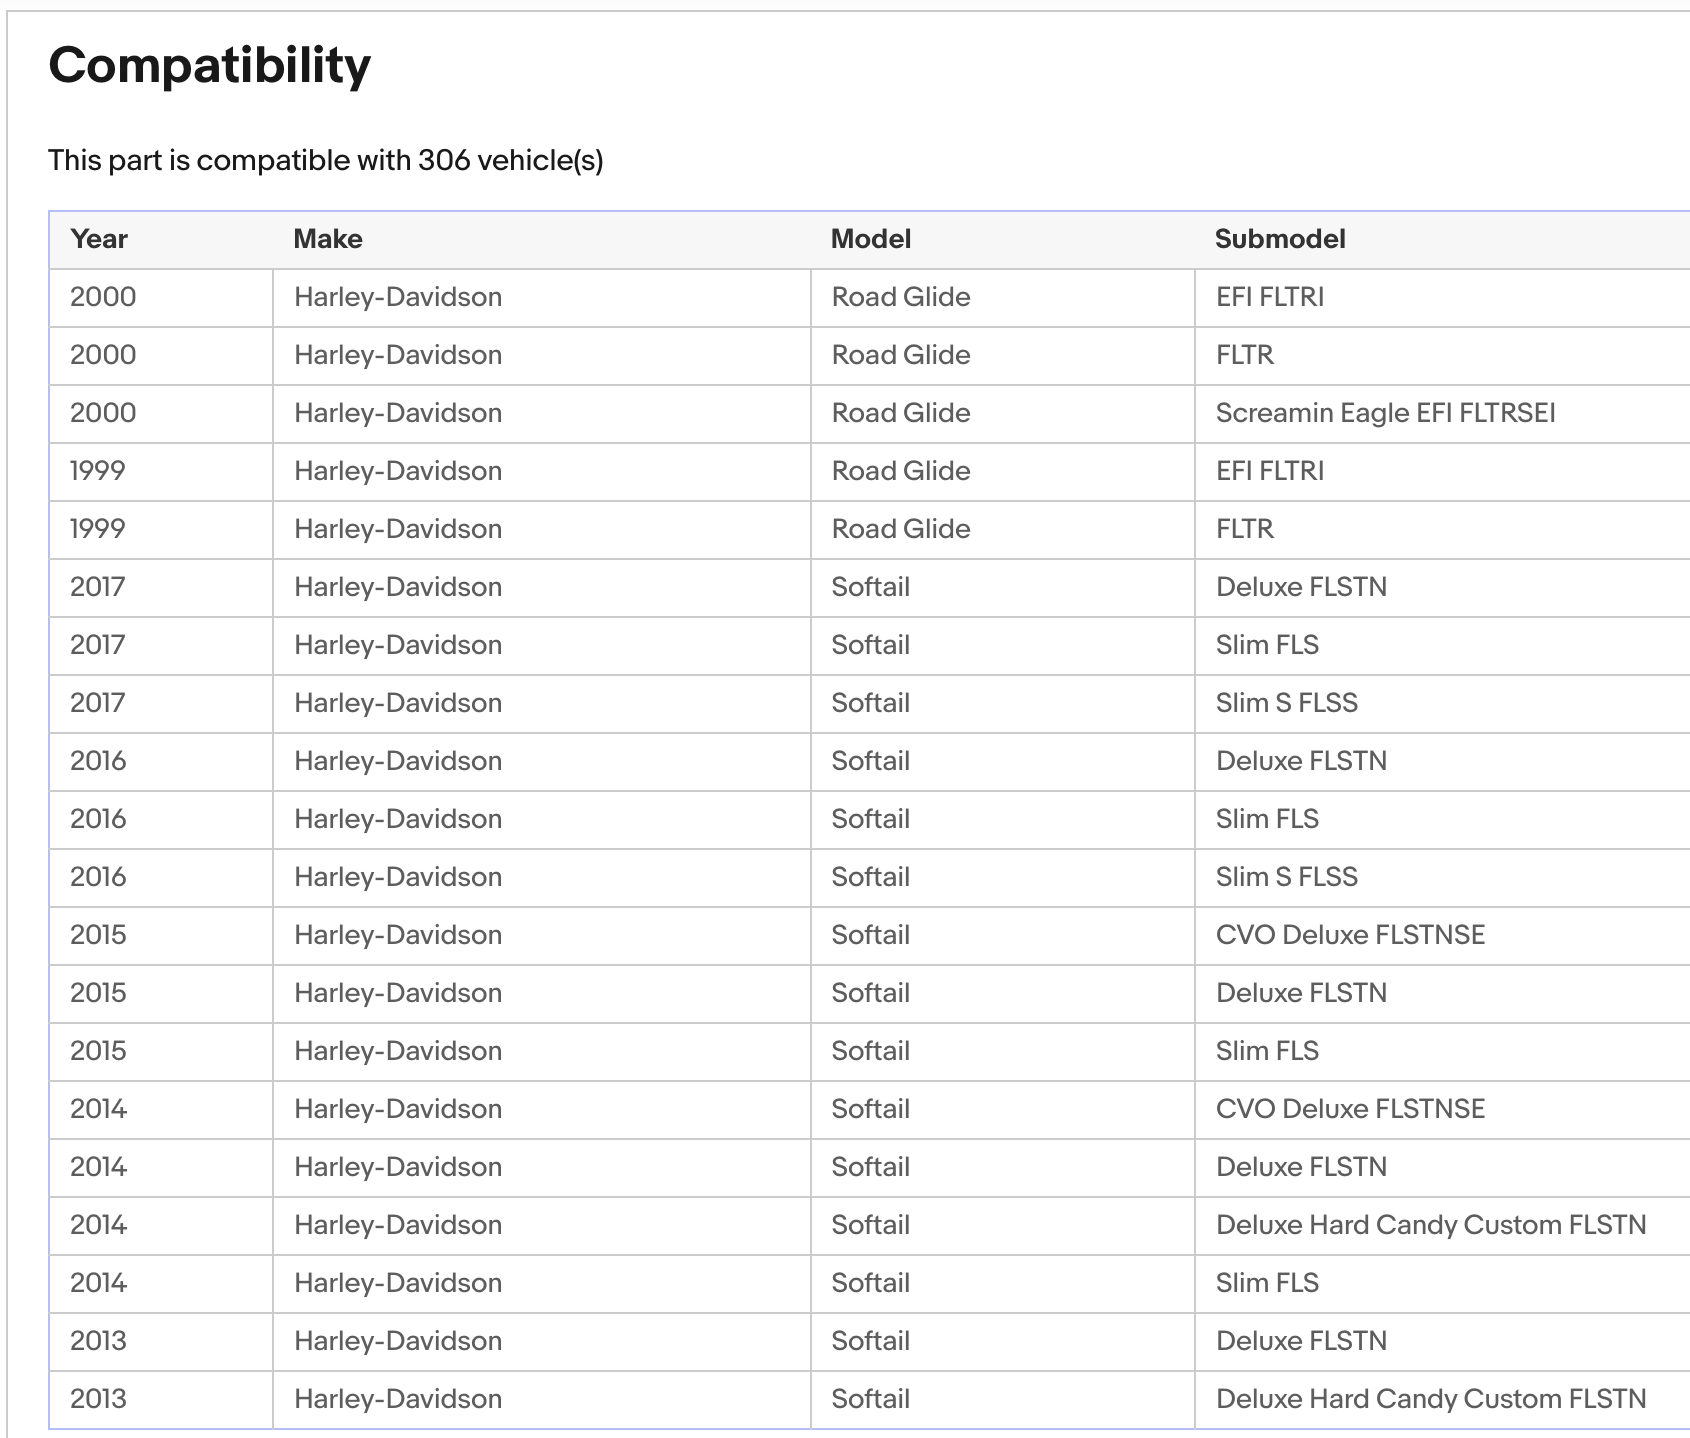Image resolution: width=1690 pixels, height=1438 pixels.
Task: Select 2014 Deluxe Hard Candy Custom FLSTN
Action: tap(1430, 1225)
